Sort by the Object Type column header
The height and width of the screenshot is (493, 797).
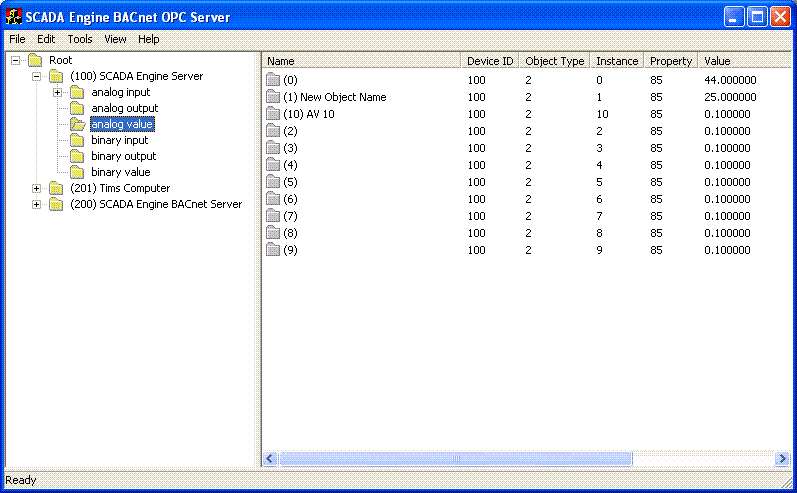(555, 61)
